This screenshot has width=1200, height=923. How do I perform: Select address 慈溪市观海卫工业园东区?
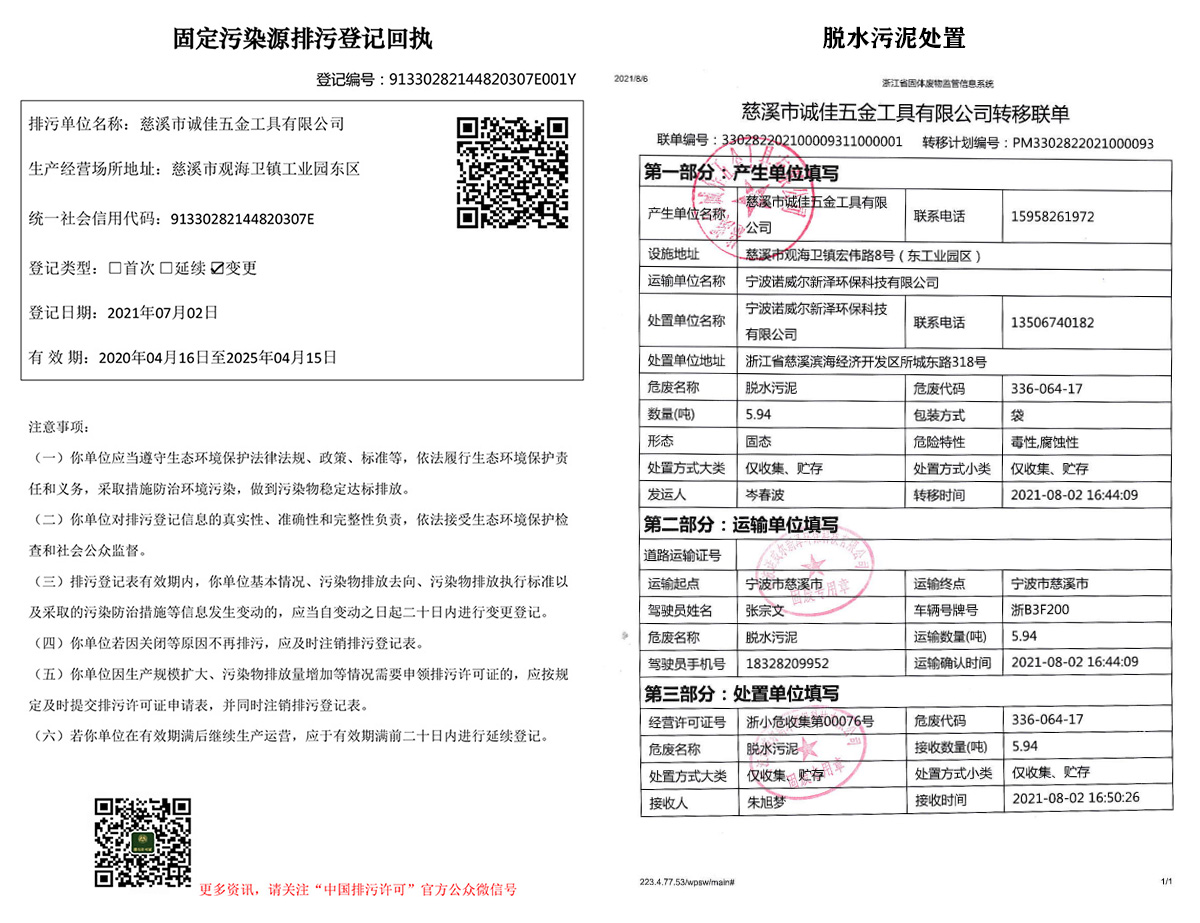266,168
